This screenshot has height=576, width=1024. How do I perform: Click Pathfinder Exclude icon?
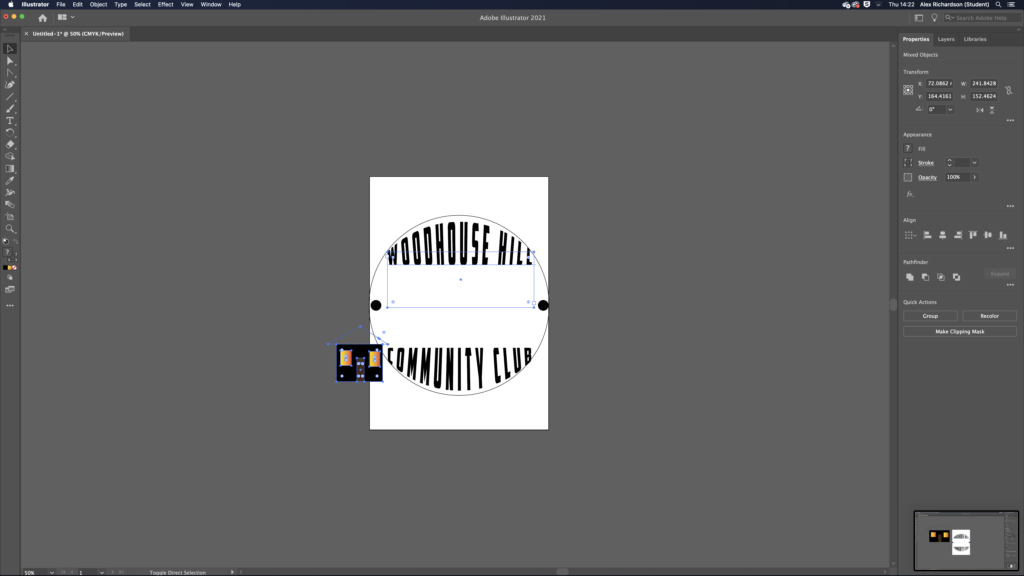tap(957, 277)
